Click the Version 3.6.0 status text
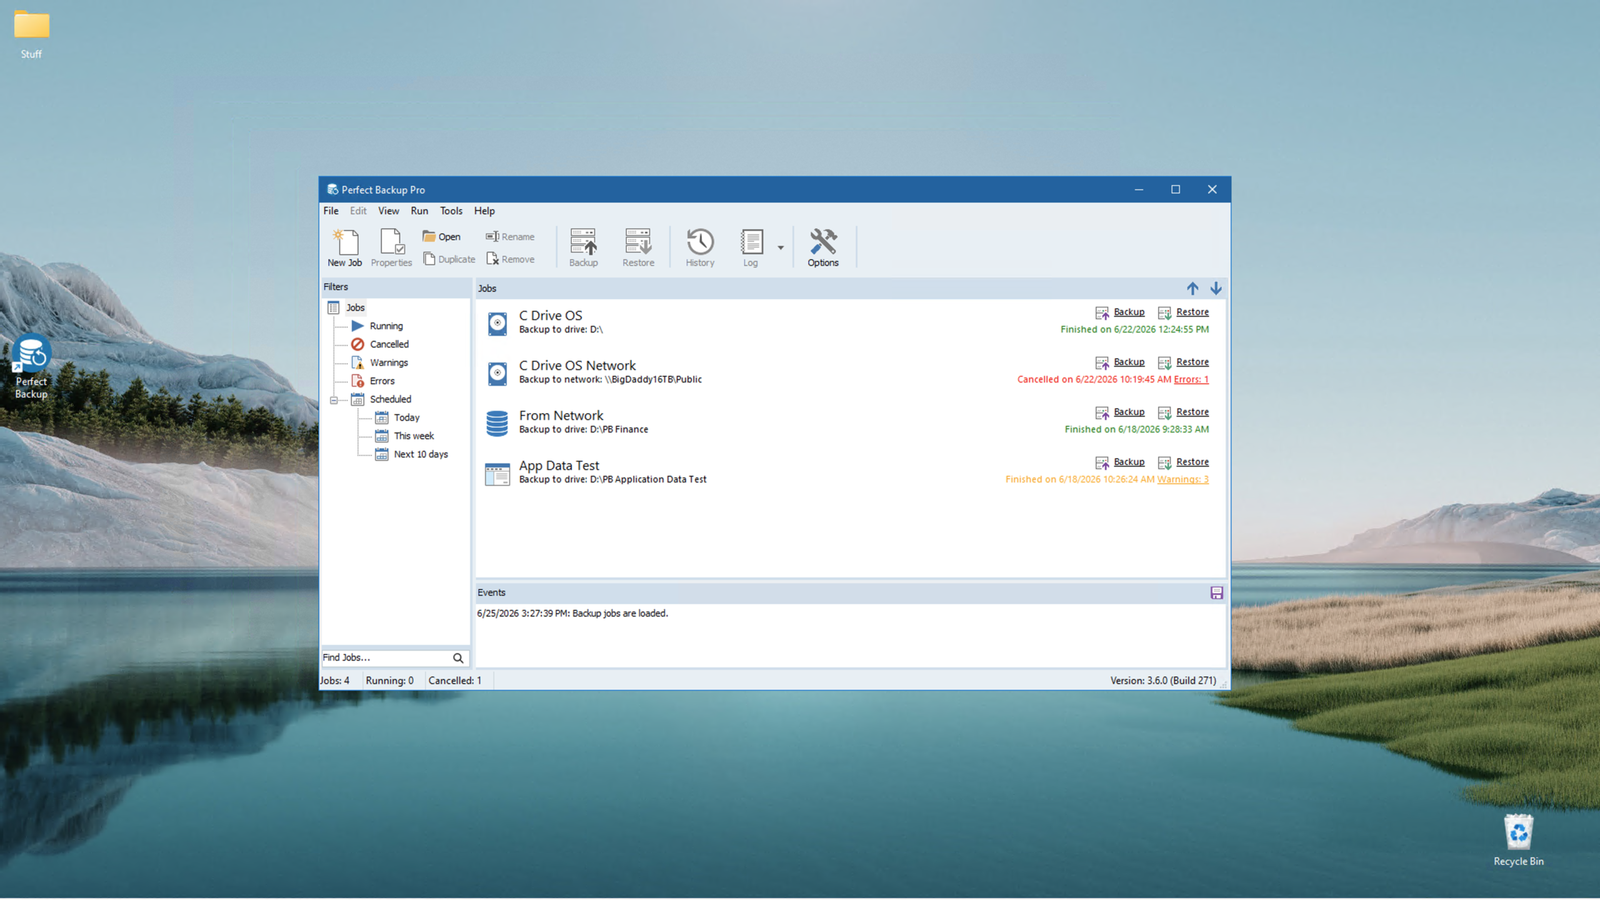 tap(1163, 681)
